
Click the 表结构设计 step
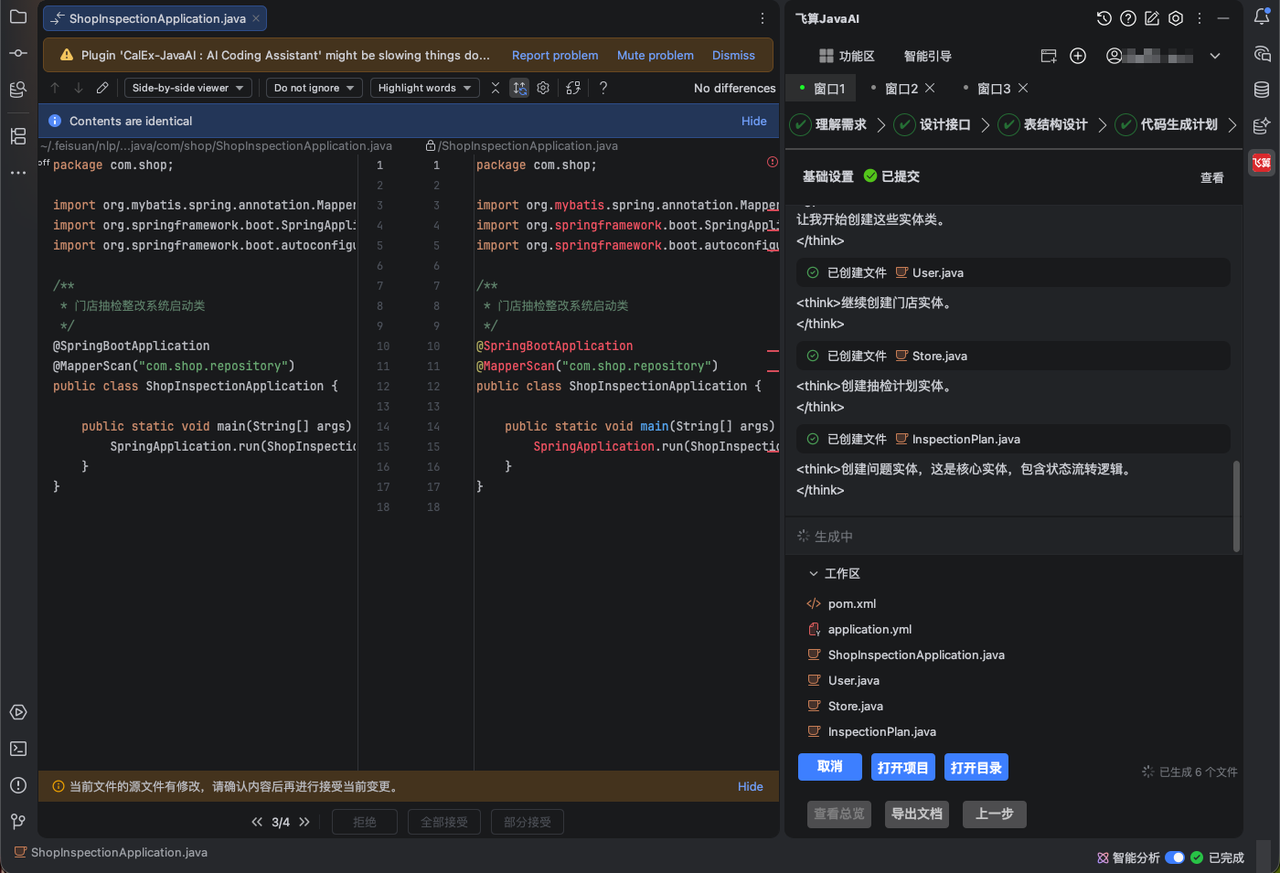pos(1043,125)
